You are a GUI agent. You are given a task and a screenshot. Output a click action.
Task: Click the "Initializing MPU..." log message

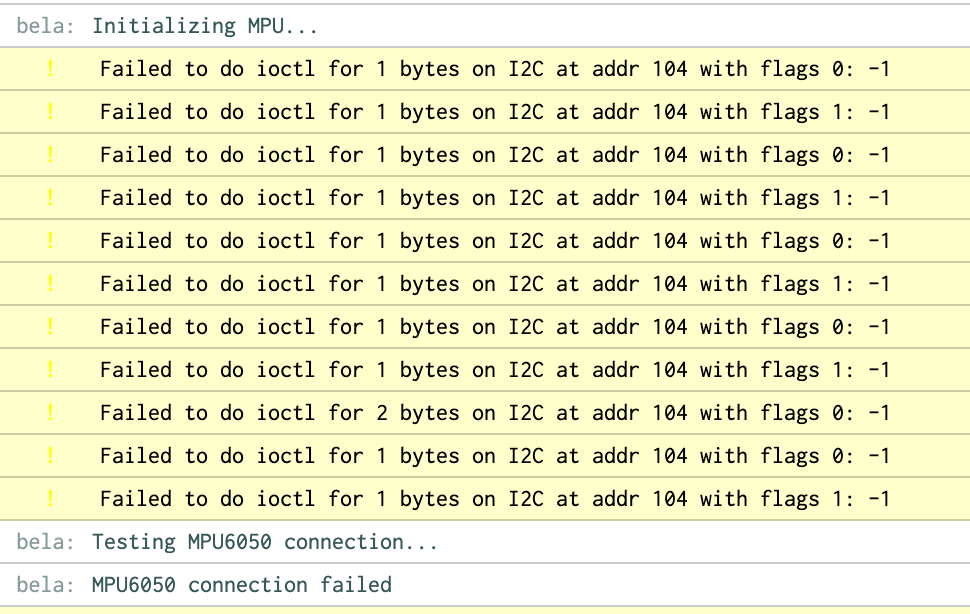(x=205, y=26)
